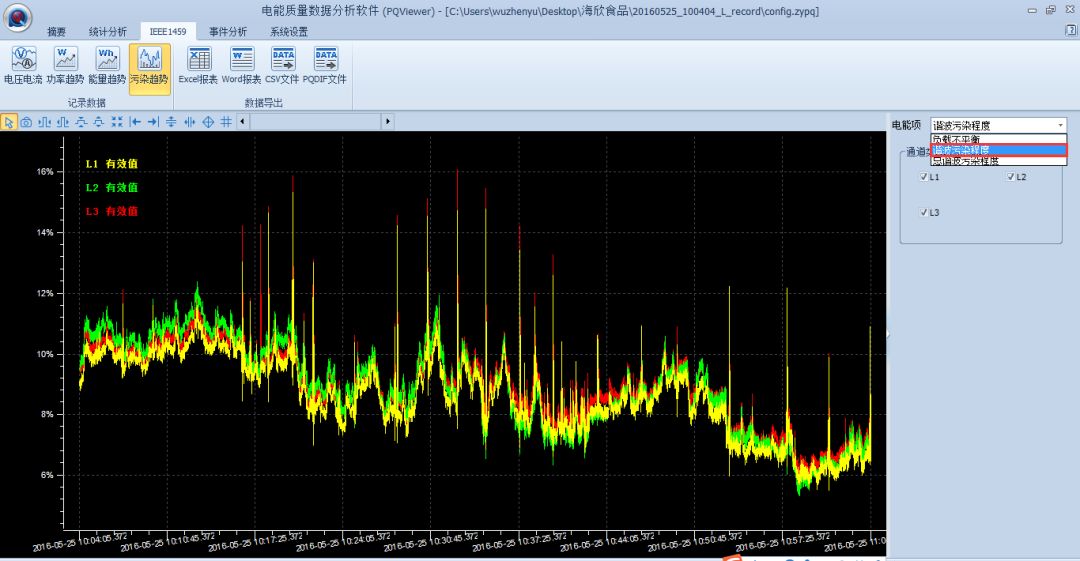
Task: Collapse the right side panel splitter arrow
Action: tap(888, 334)
